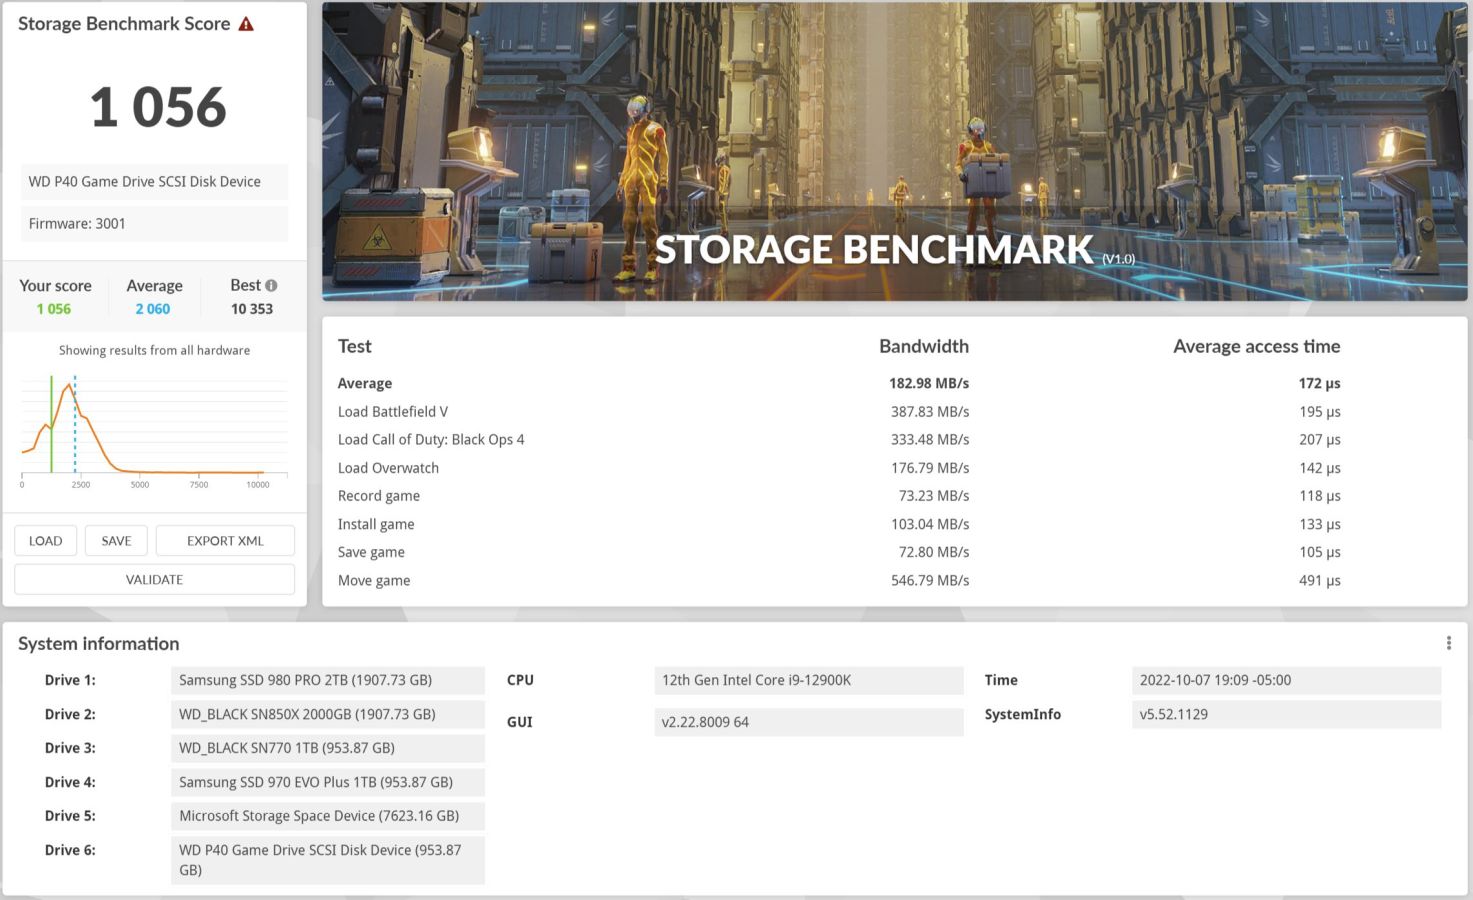This screenshot has height=900, width=1473.
Task: Click the info icon next to Best
Action: (271, 285)
